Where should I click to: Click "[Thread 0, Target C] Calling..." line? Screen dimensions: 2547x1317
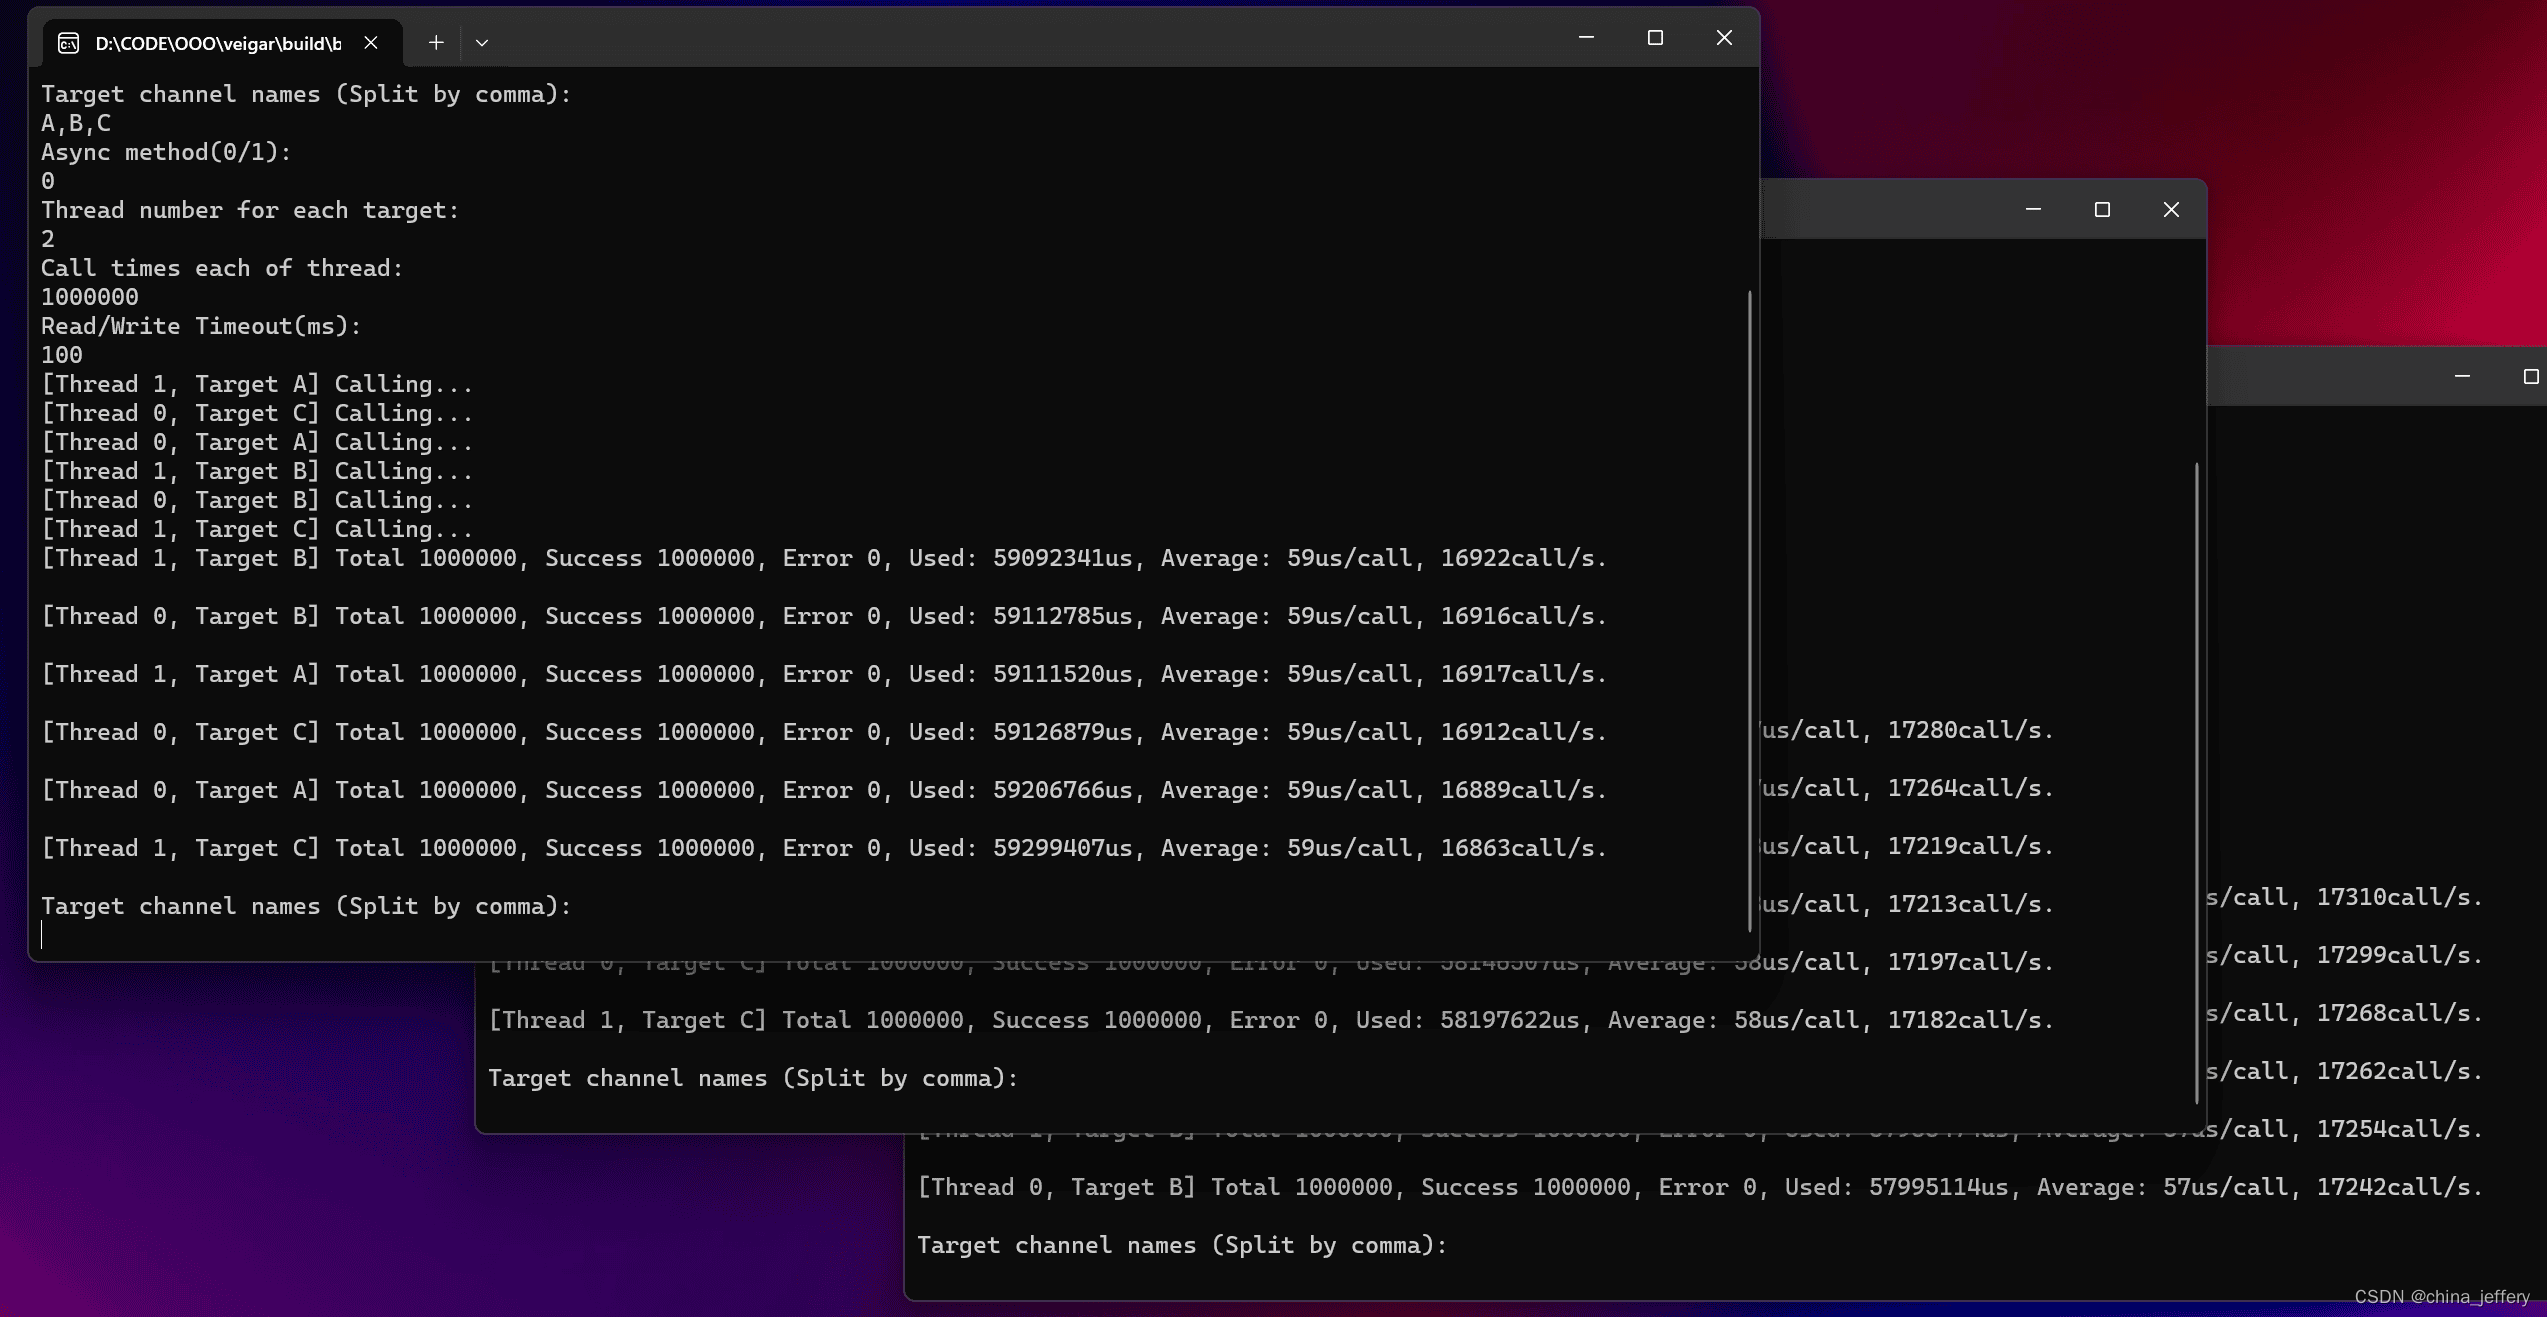257,413
